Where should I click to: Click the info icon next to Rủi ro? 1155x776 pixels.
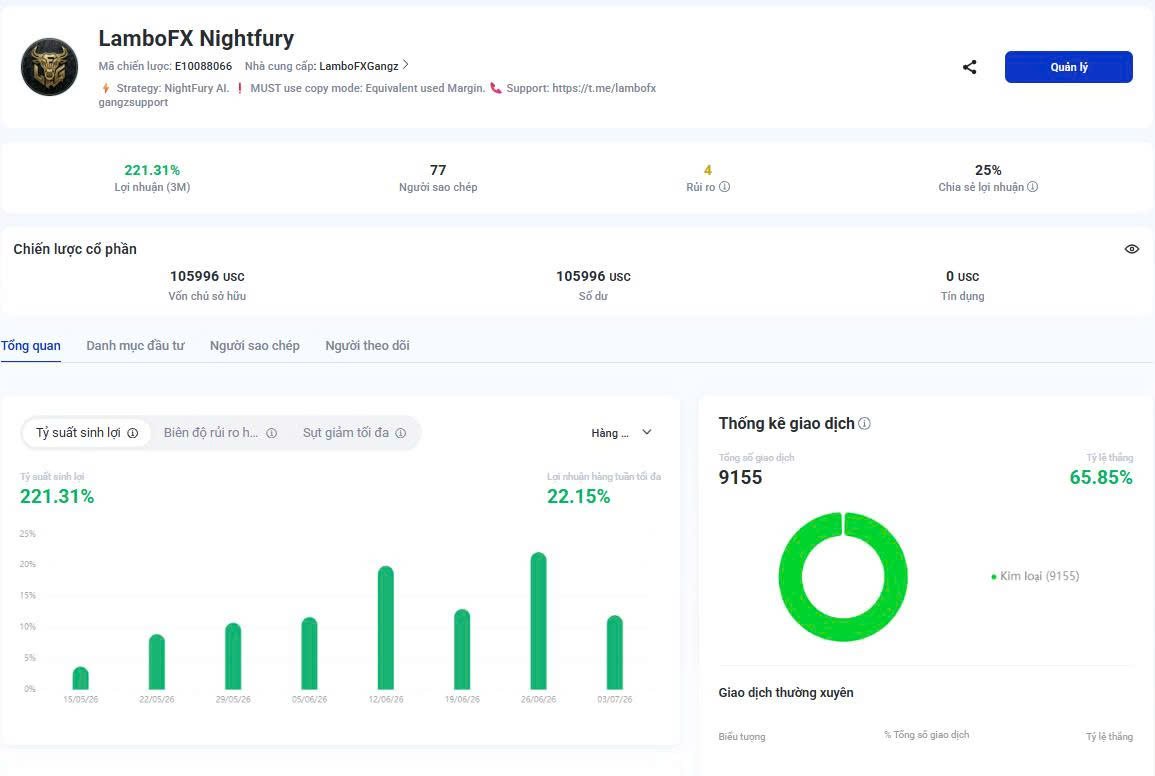pyautogui.click(x=725, y=187)
